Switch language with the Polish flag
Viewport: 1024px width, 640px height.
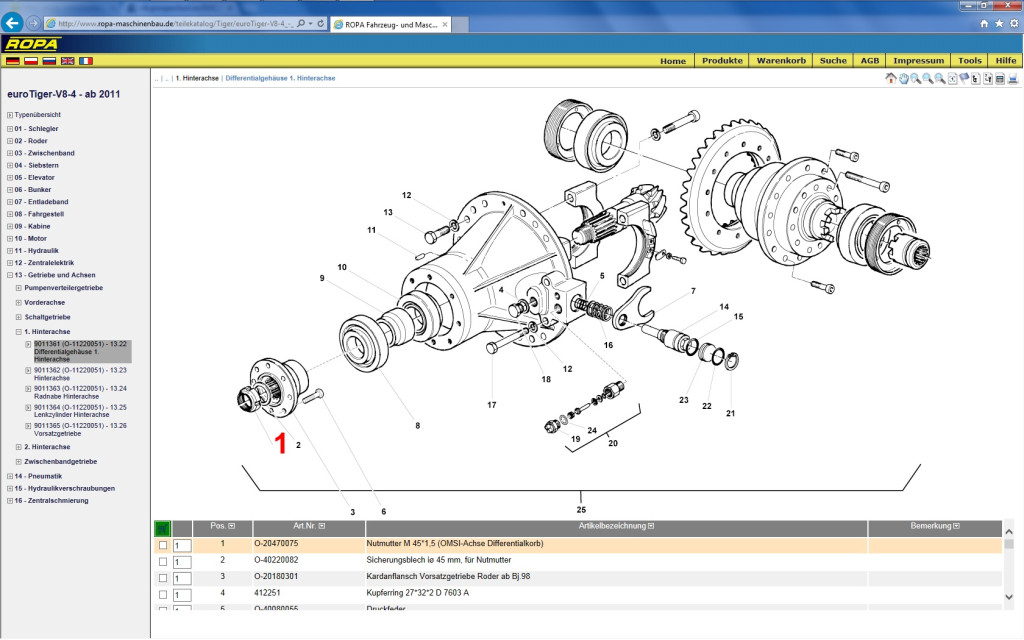[31, 61]
